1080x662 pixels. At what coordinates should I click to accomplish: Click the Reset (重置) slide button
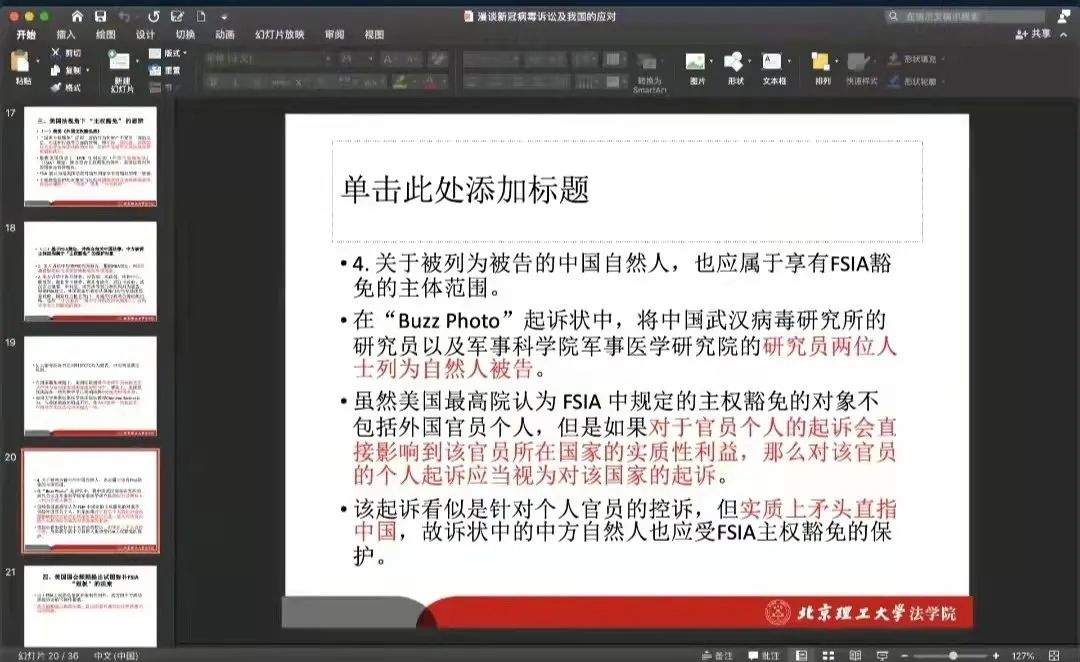click(x=165, y=70)
